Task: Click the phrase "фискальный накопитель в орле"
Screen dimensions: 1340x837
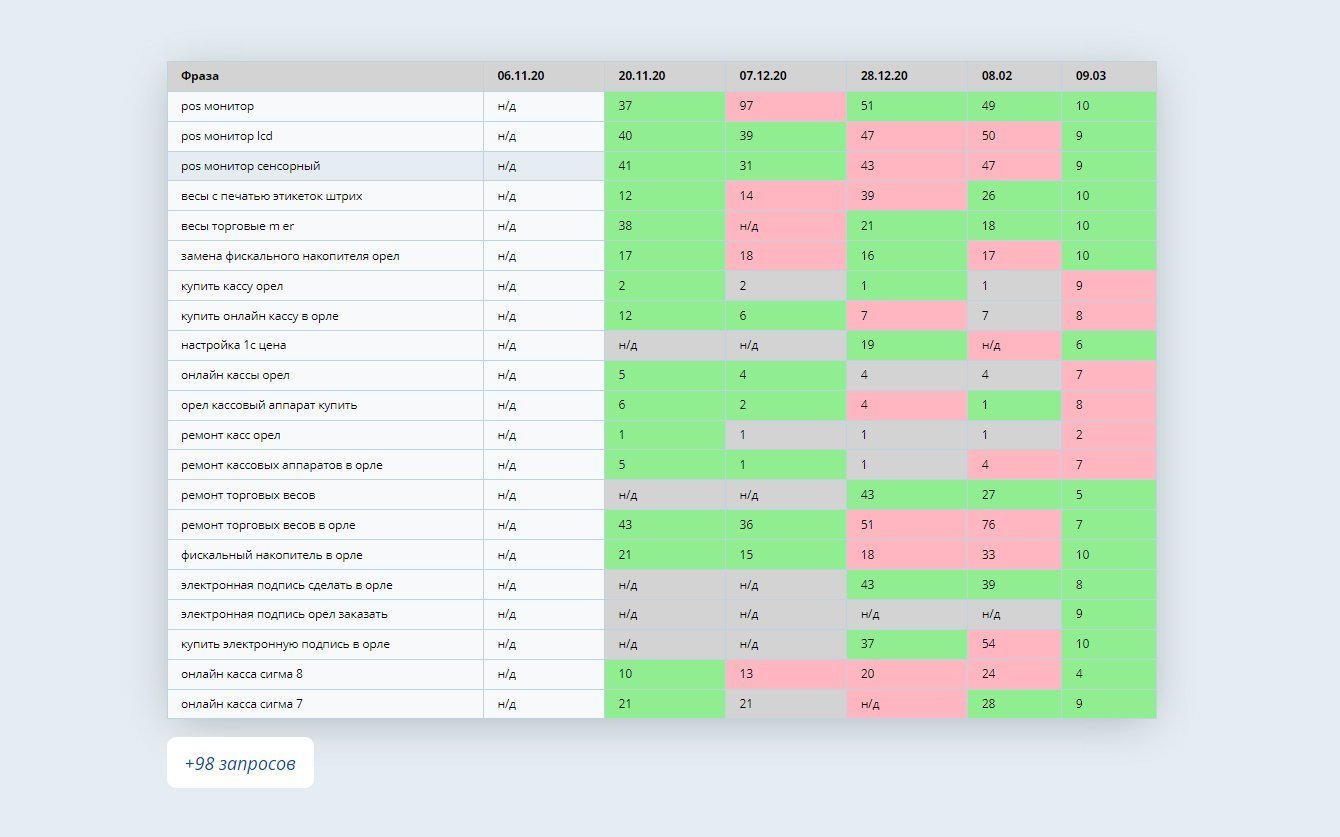Action: click(x=272, y=555)
